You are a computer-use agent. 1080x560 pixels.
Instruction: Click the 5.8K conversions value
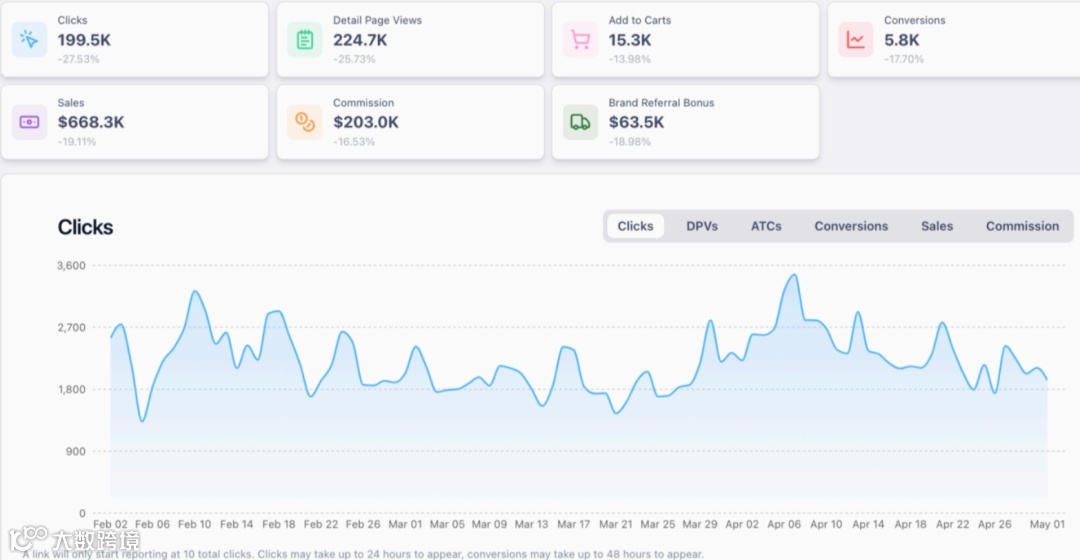902,40
